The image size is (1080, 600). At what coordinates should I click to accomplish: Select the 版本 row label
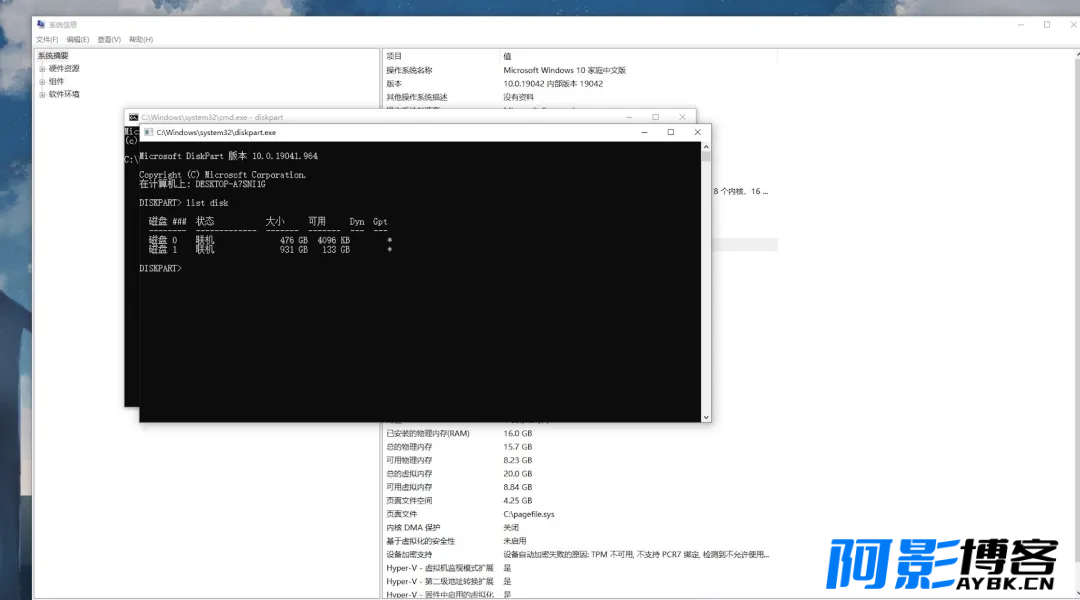[394, 84]
